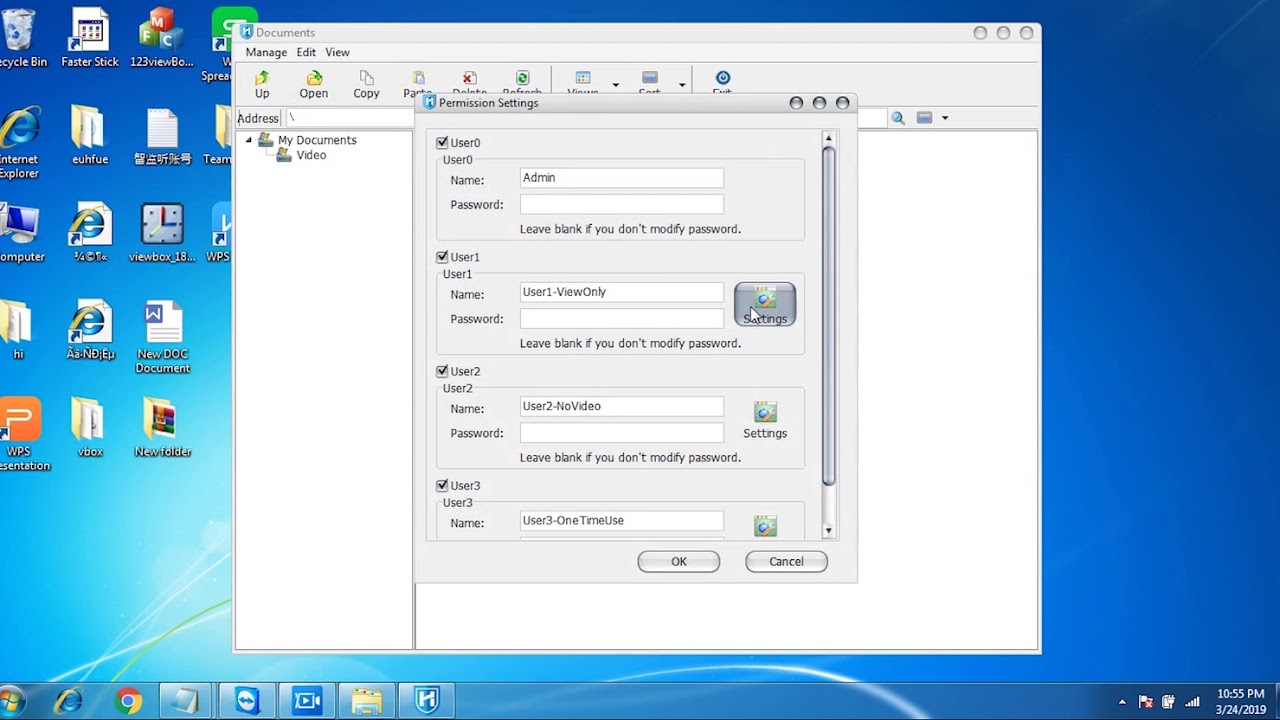
Task: Open the notepad-style taskbar icon
Action: pyautogui.click(x=187, y=701)
